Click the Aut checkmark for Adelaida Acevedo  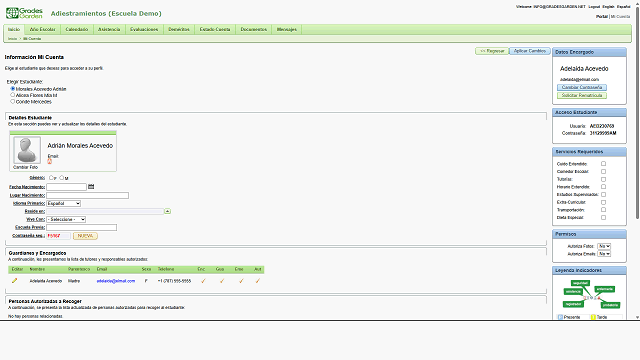point(258,281)
